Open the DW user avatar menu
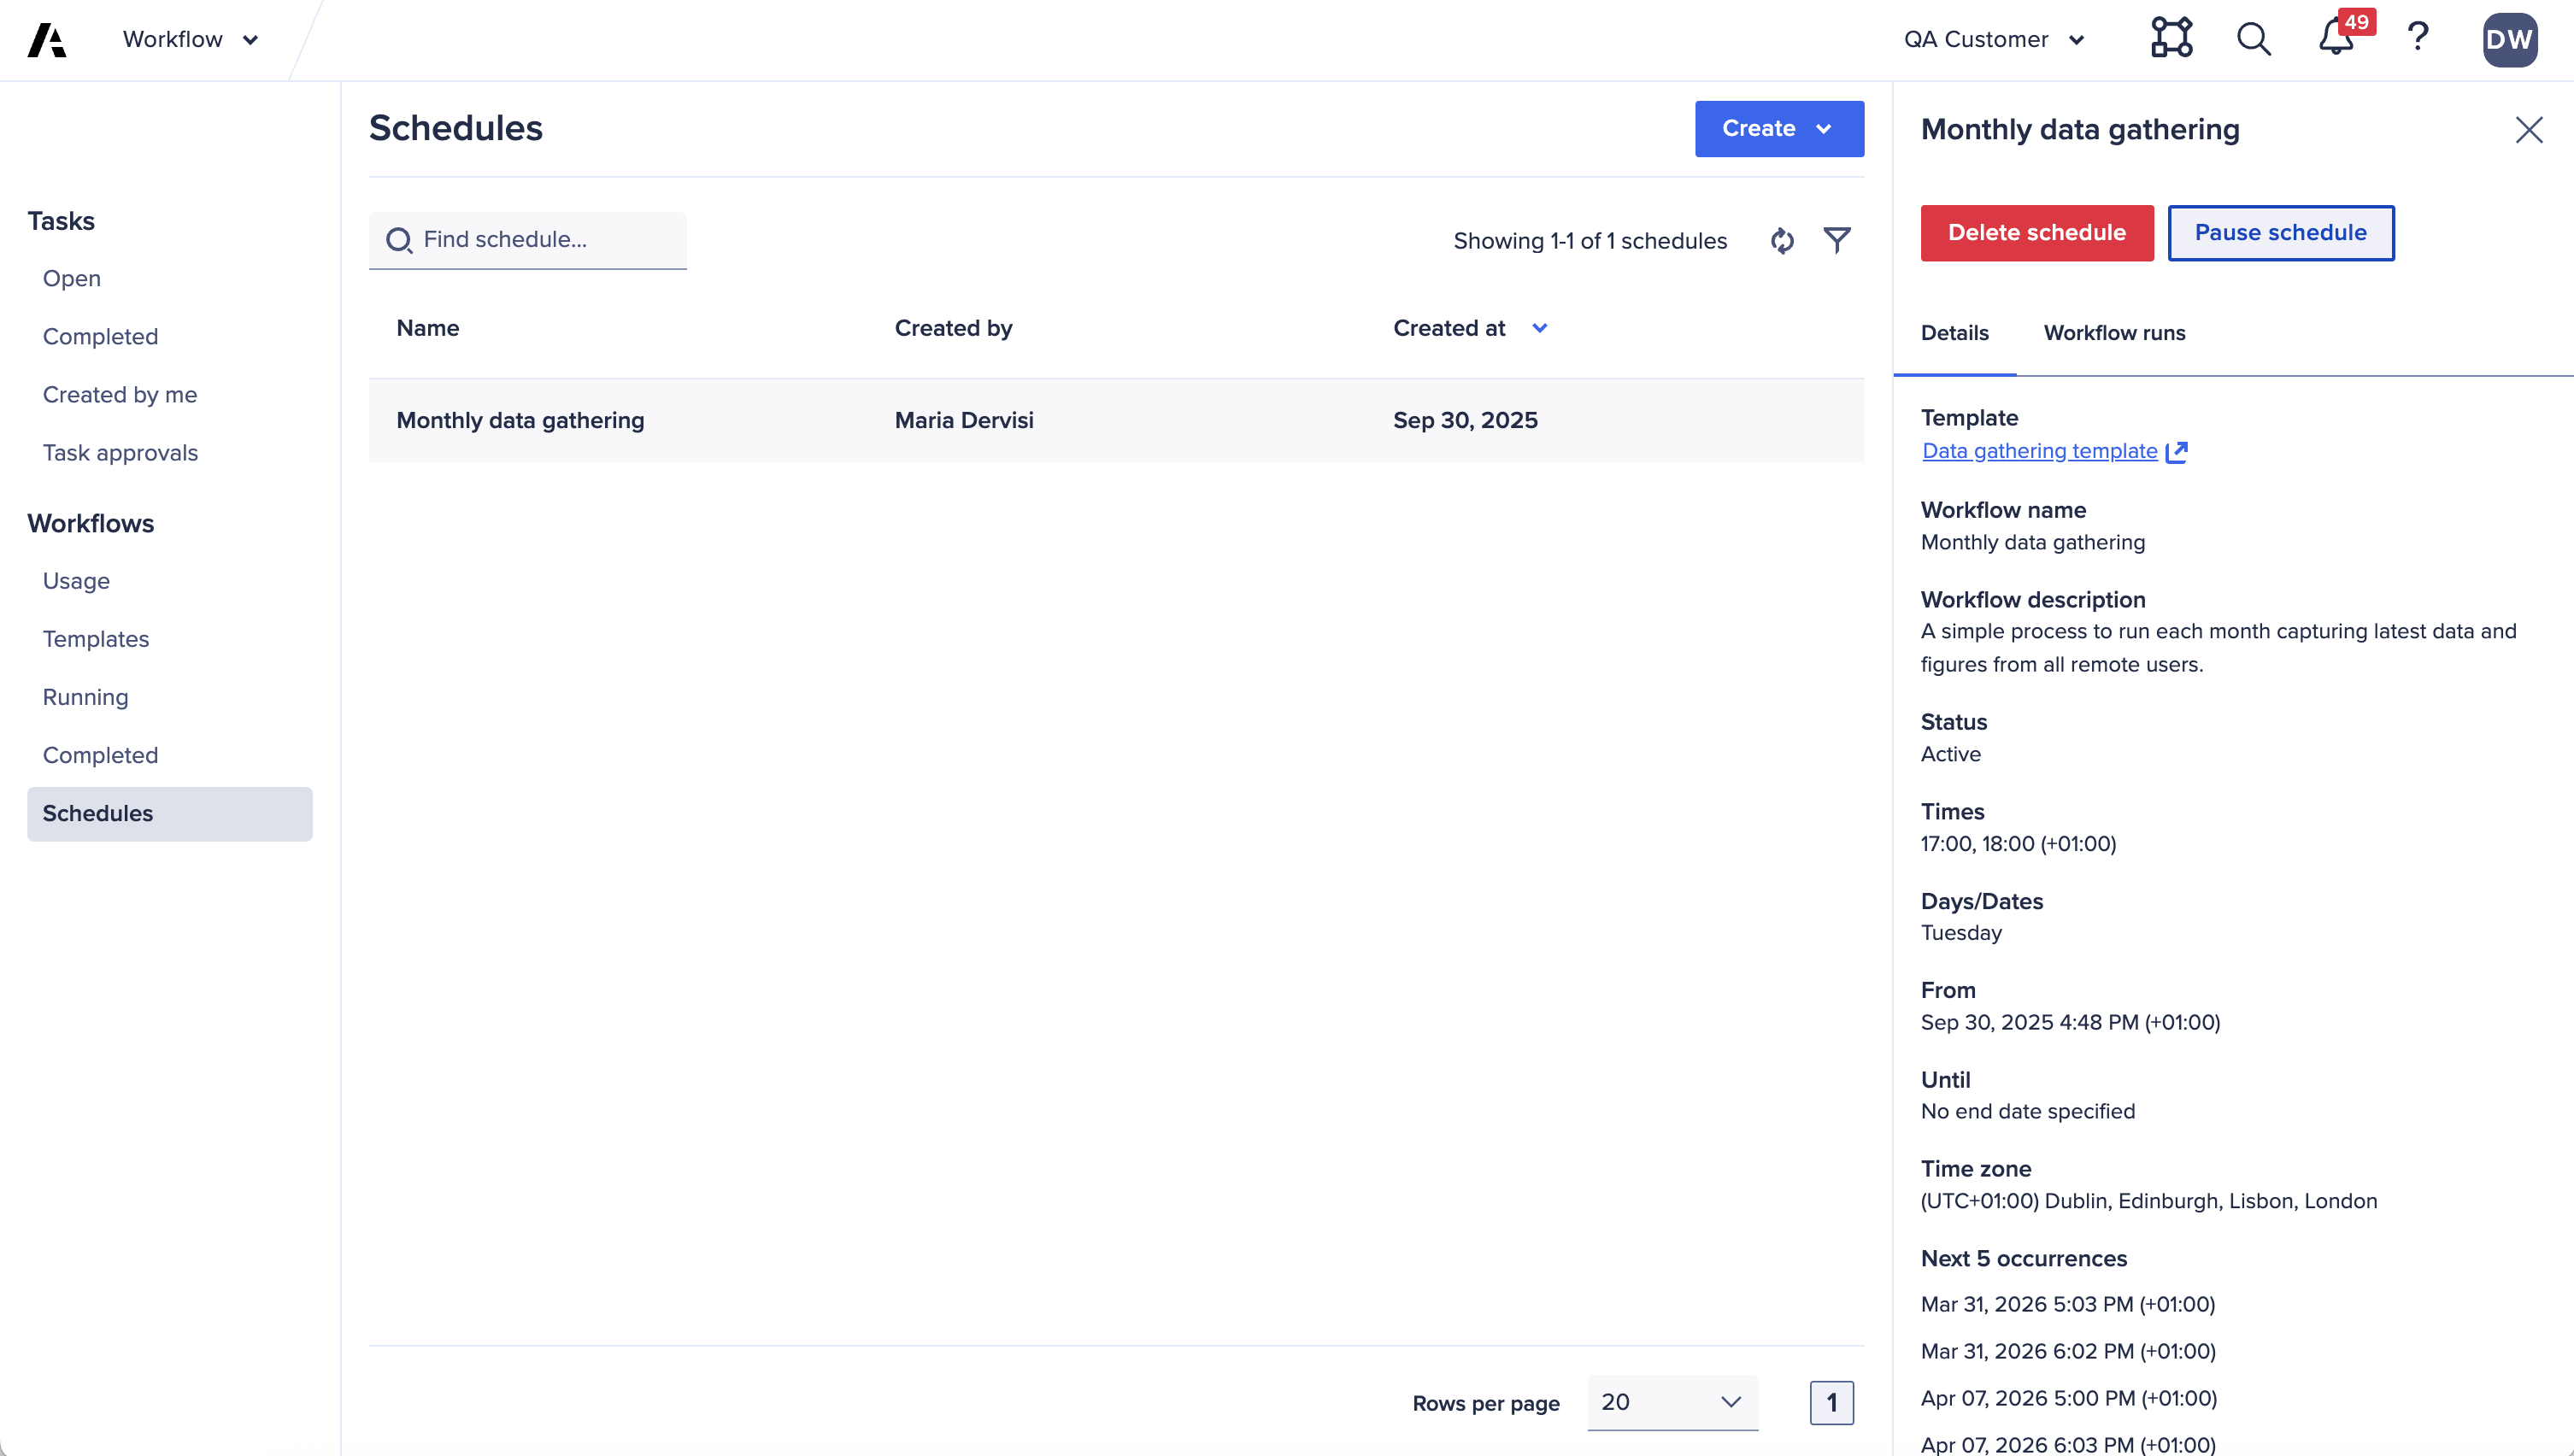2574x1456 pixels. (x=2509, y=40)
